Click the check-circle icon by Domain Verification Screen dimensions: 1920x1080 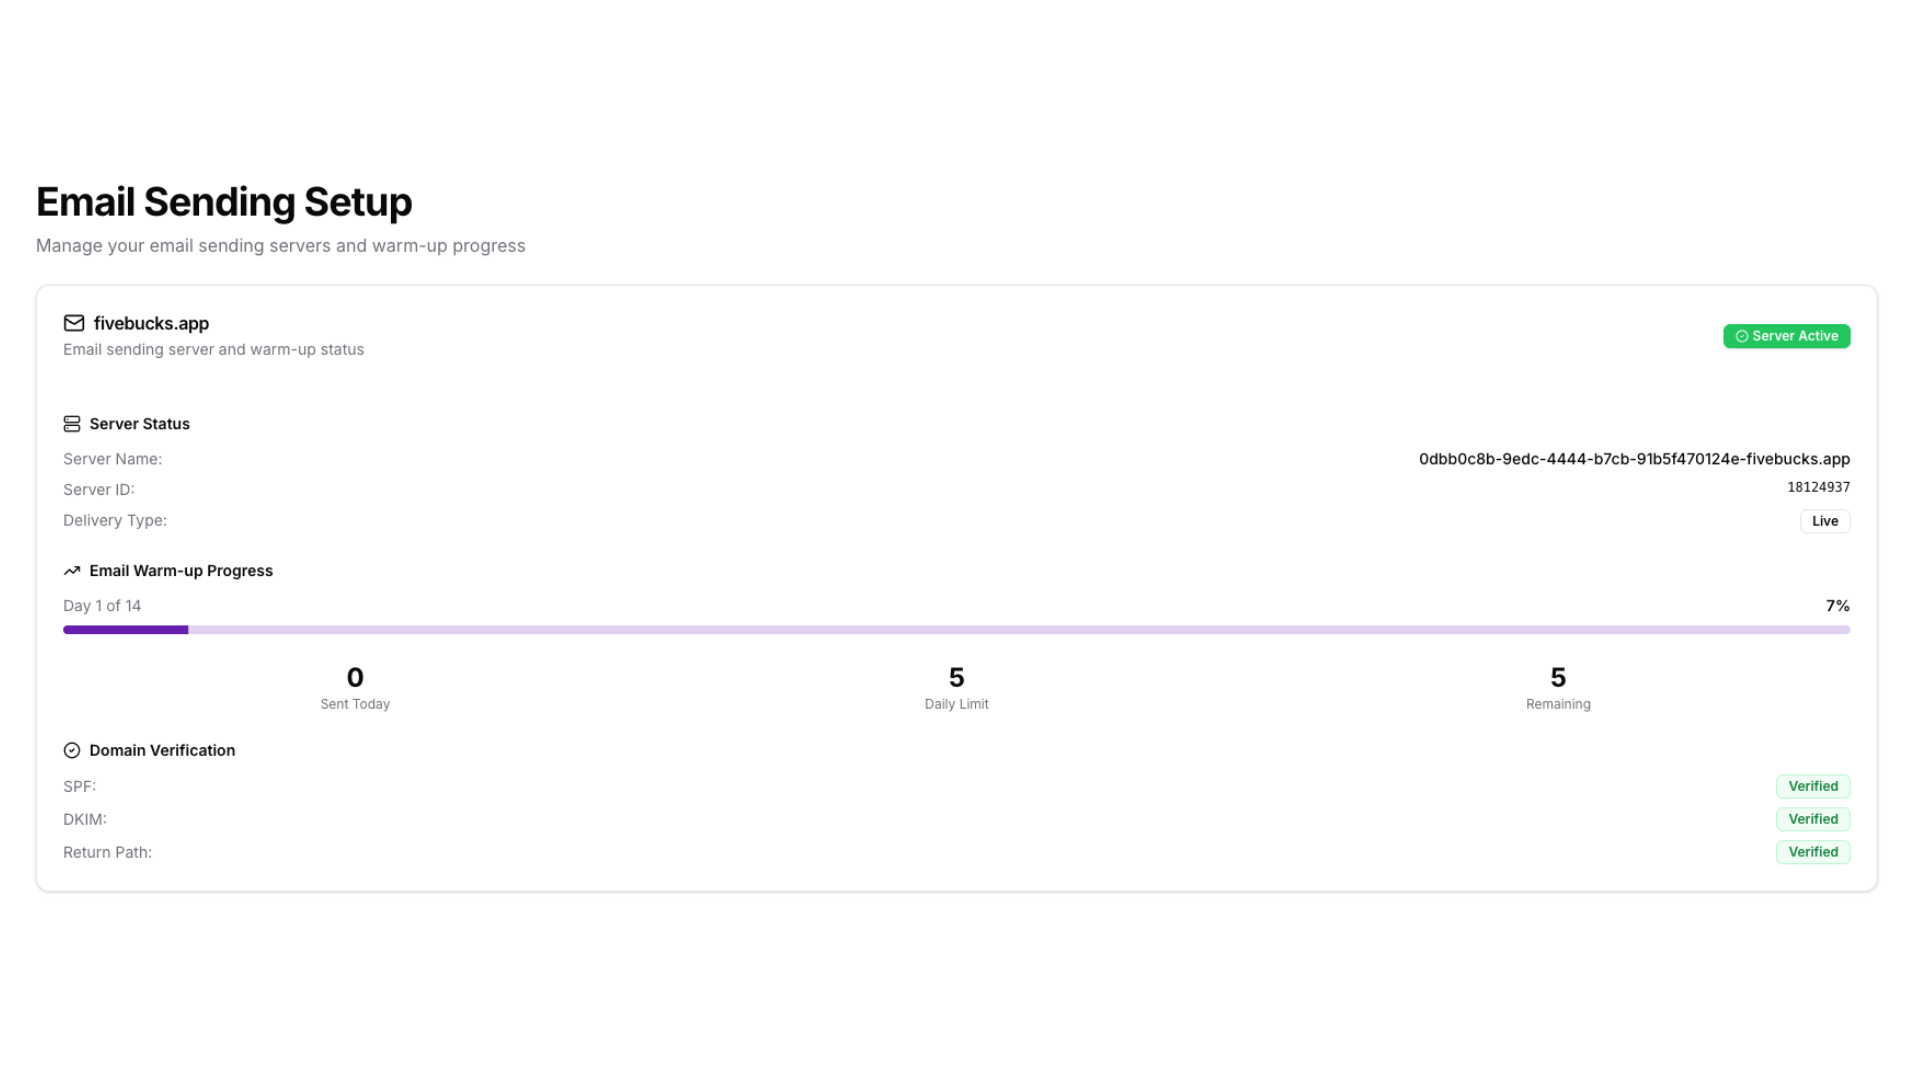click(x=72, y=751)
